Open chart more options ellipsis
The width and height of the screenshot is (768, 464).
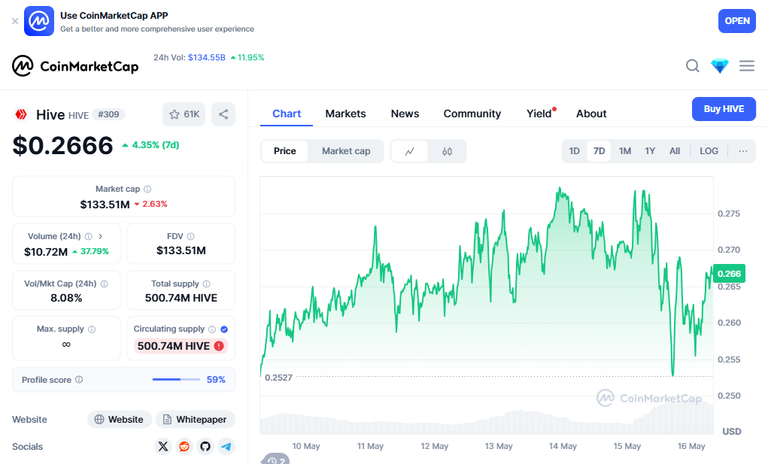pos(743,151)
